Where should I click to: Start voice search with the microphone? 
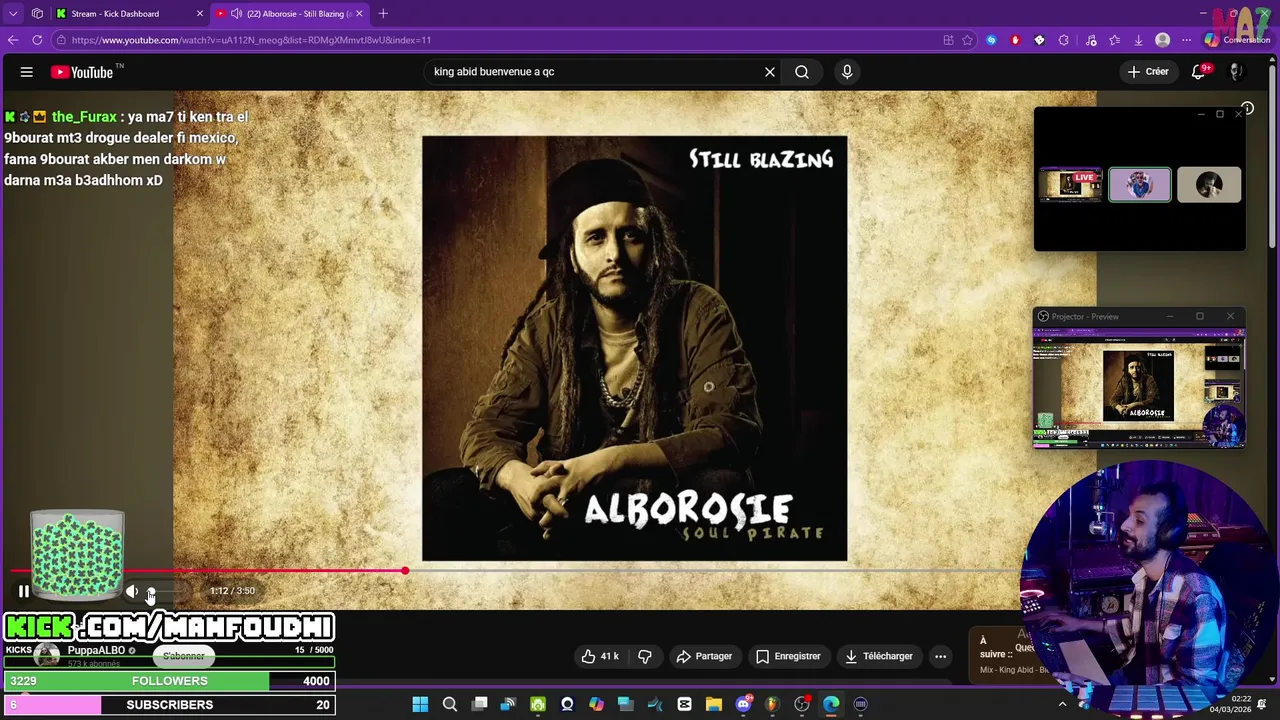coord(847,72)
